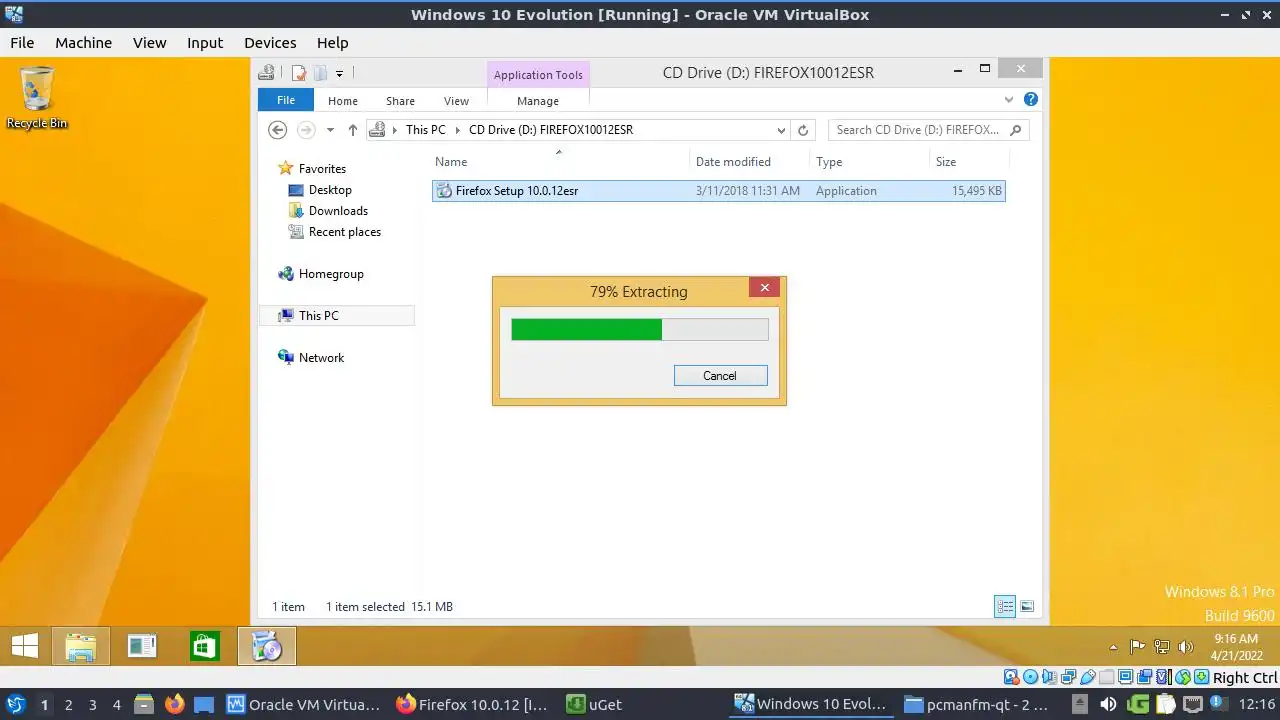Click VirtualBox USB status icon
The height and width of the screenshot is (720, 1280).
pyautogui.click(x=1088, y=678)
